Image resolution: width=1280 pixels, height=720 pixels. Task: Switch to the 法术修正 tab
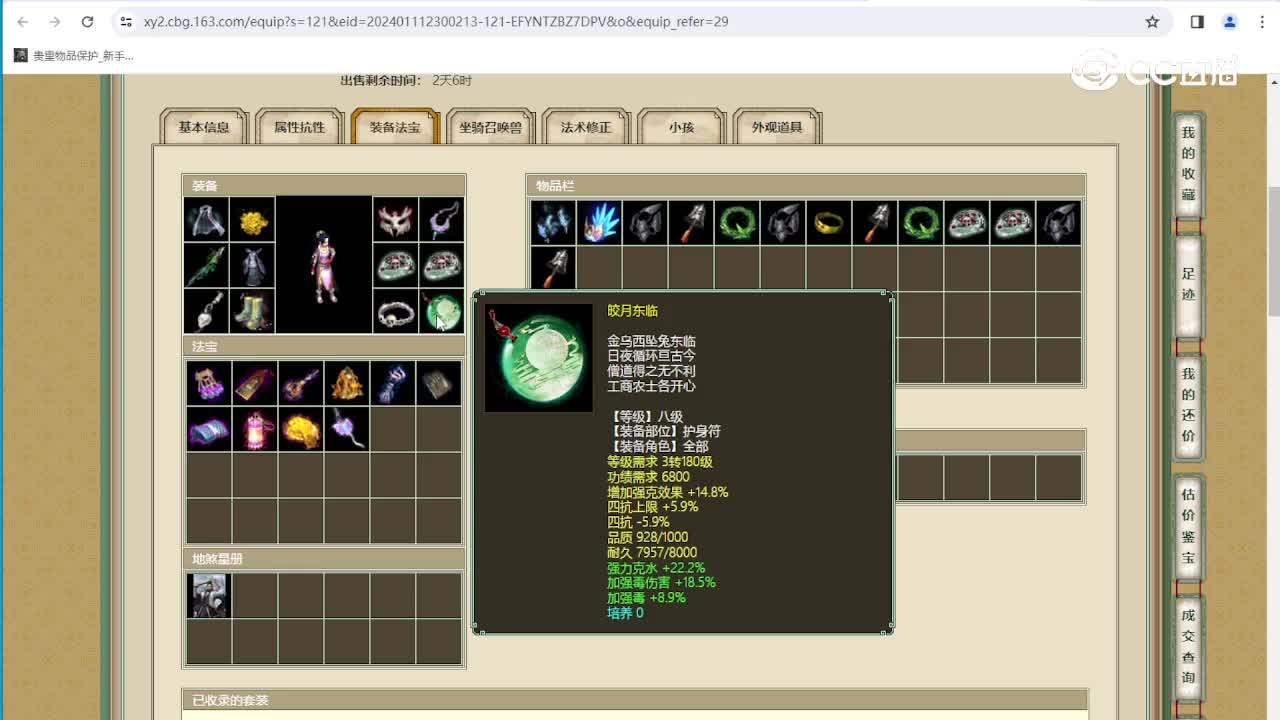coord(586,127)
